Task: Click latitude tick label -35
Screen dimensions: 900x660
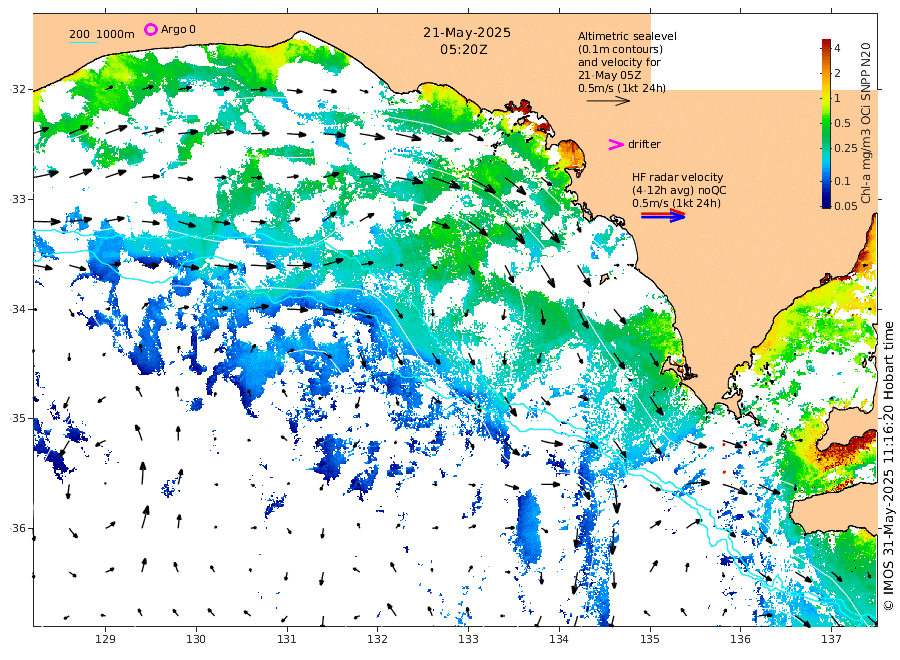Action: (18, 418)
